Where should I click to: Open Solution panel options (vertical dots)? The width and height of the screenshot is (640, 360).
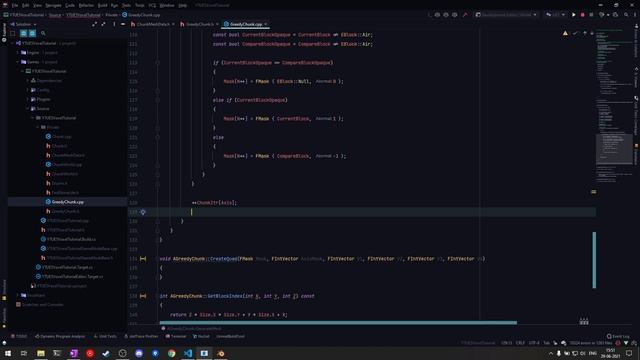tap(114, 24)
